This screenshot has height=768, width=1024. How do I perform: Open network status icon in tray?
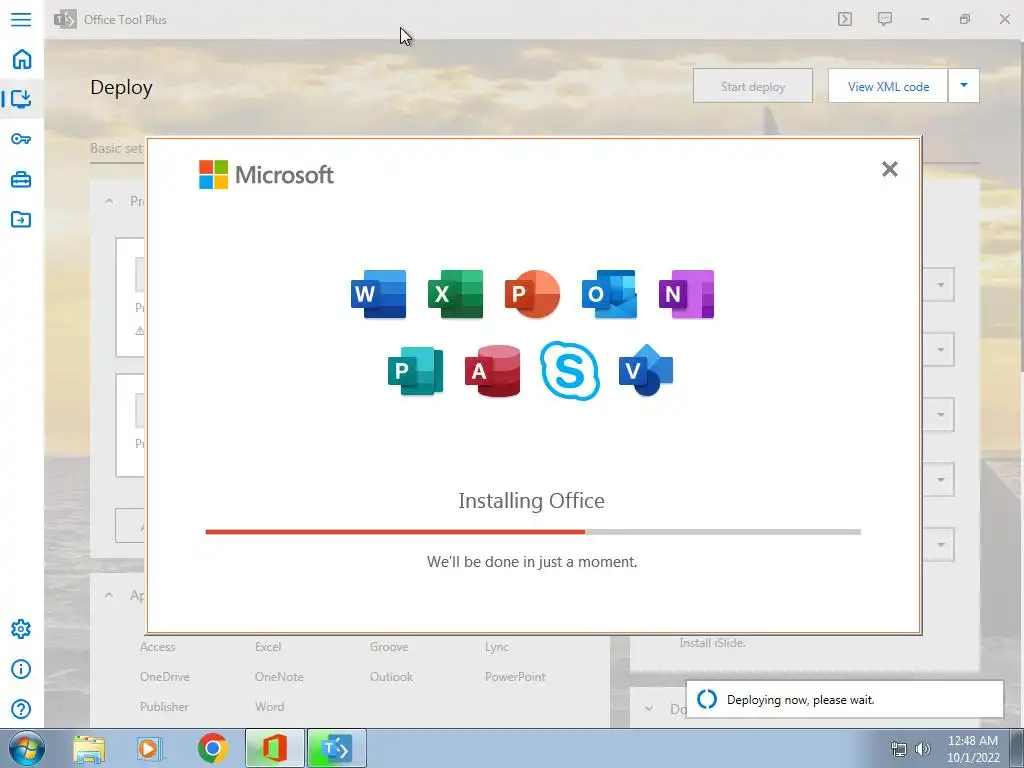coord(899,749)
